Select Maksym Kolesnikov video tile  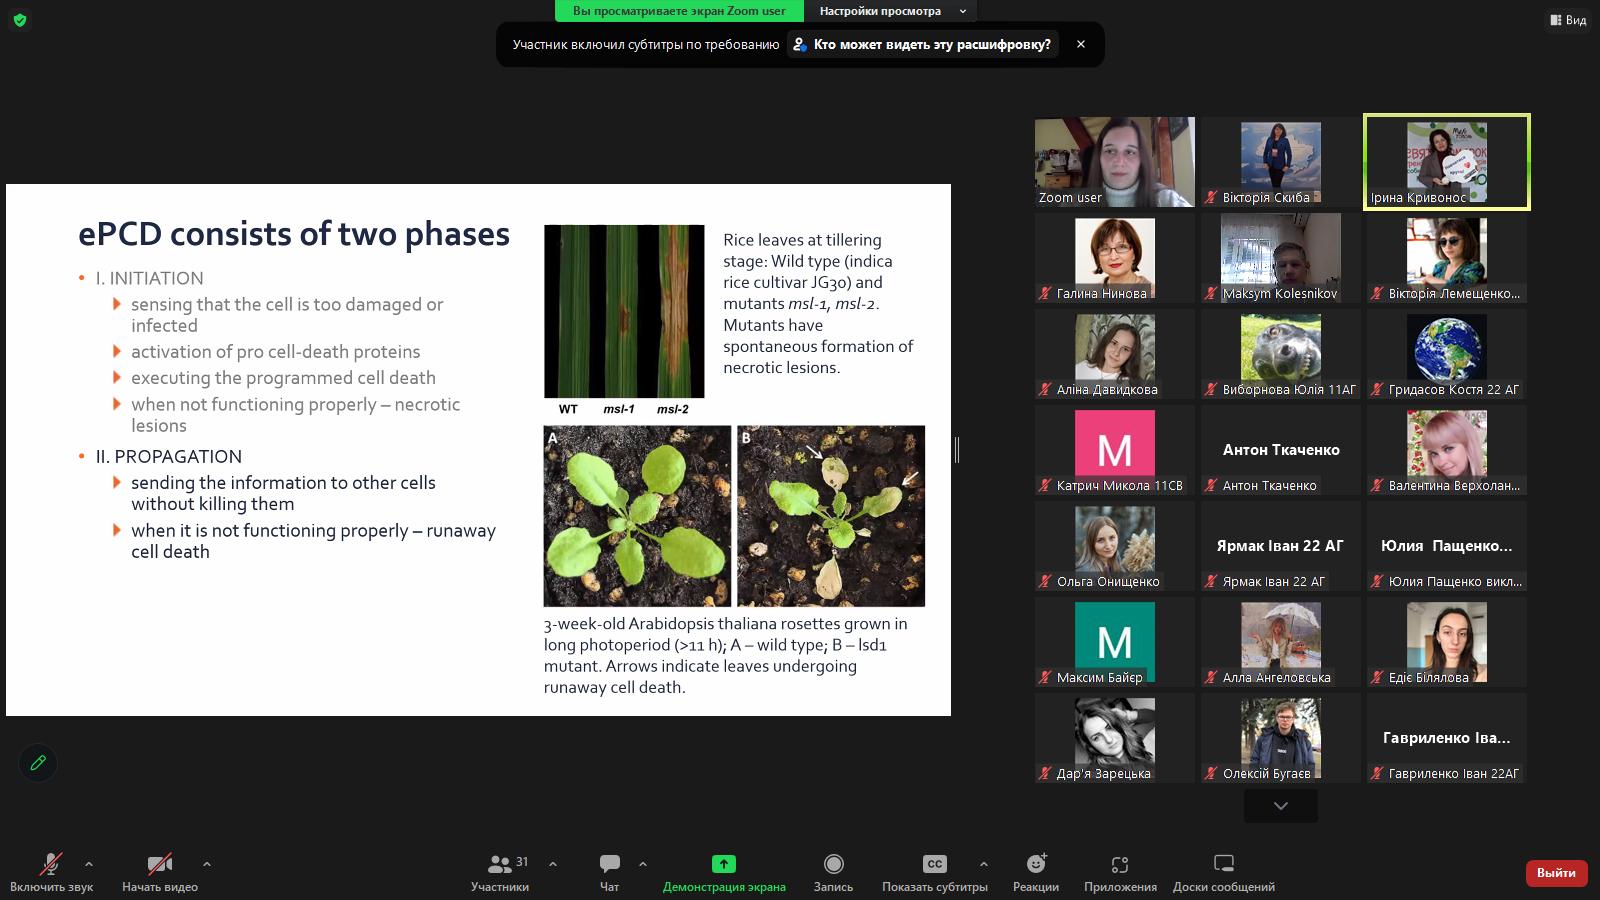pyautogui.click(x=1281, y=258)
